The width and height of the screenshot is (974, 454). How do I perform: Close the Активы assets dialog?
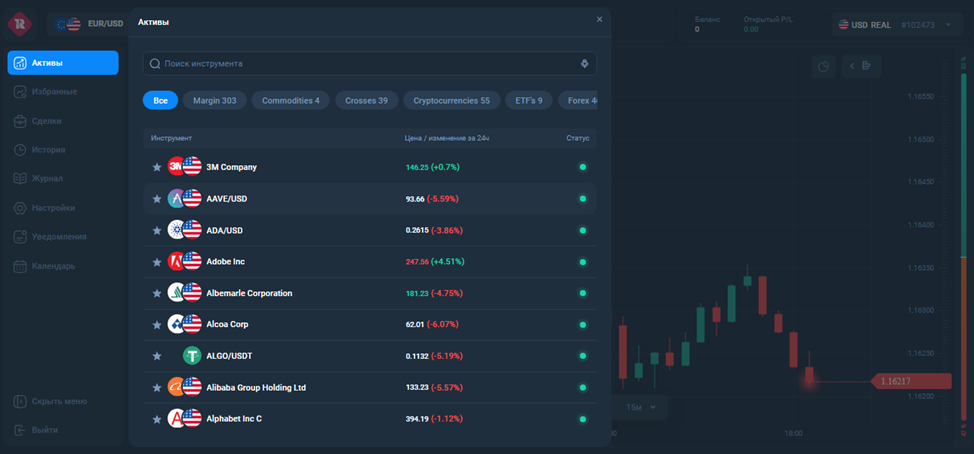point(599,19)
